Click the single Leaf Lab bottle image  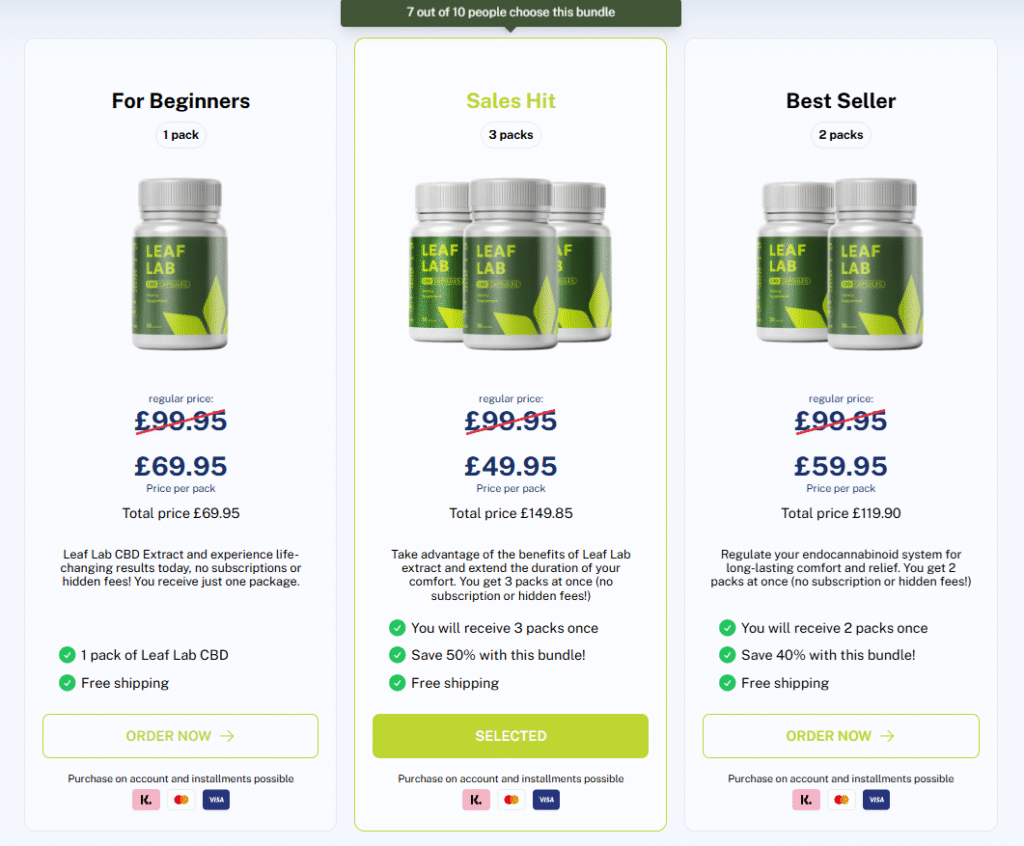tap(181, 264)
